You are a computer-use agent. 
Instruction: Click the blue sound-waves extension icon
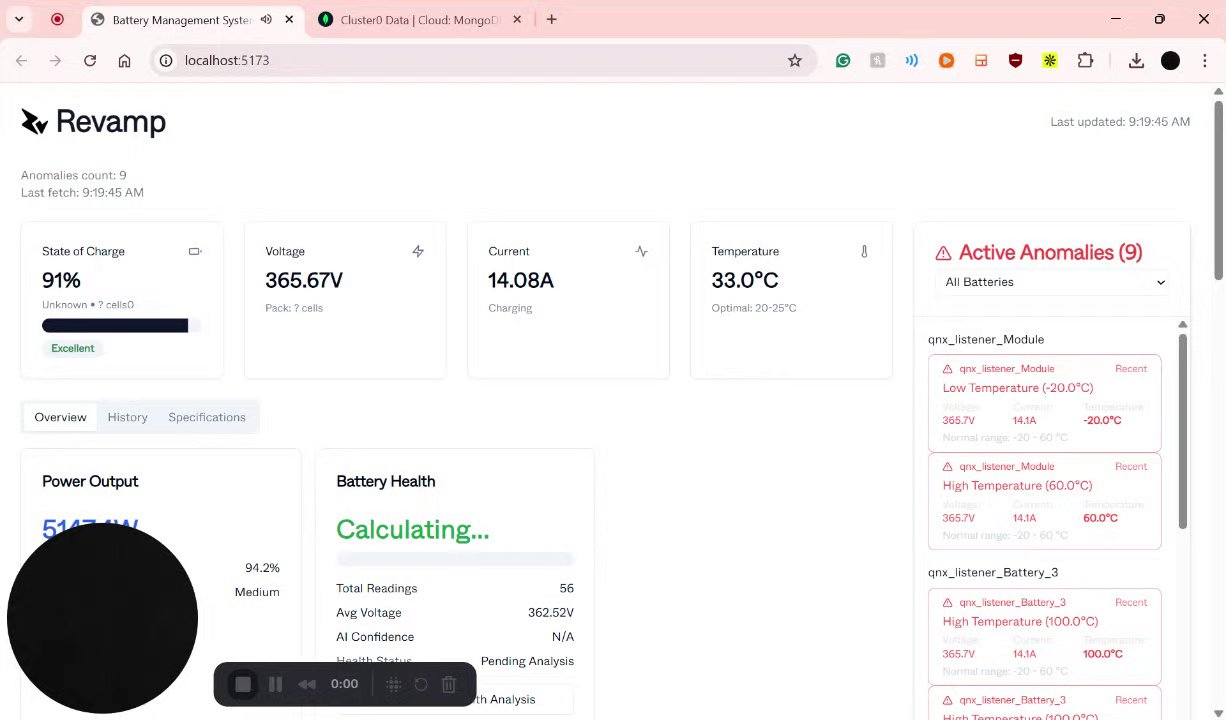pyautogui.click(x=912, y=61)
